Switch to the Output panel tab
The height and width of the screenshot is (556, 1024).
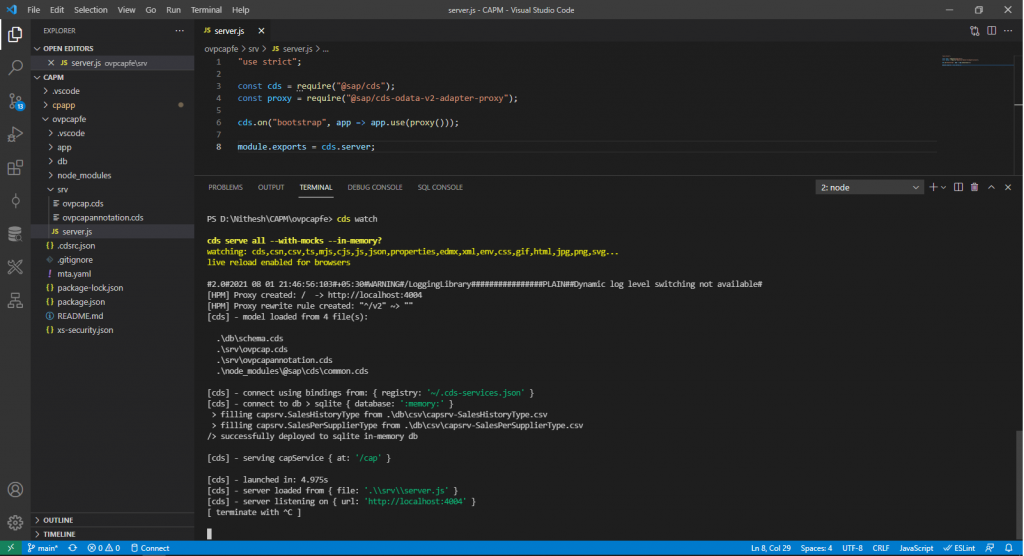pyautogui.click(x=270, y=188)
